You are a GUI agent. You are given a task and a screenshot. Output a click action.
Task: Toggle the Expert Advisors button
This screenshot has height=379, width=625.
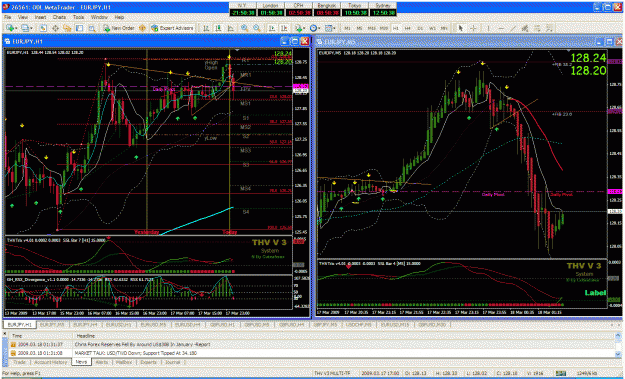click(173, 28)
